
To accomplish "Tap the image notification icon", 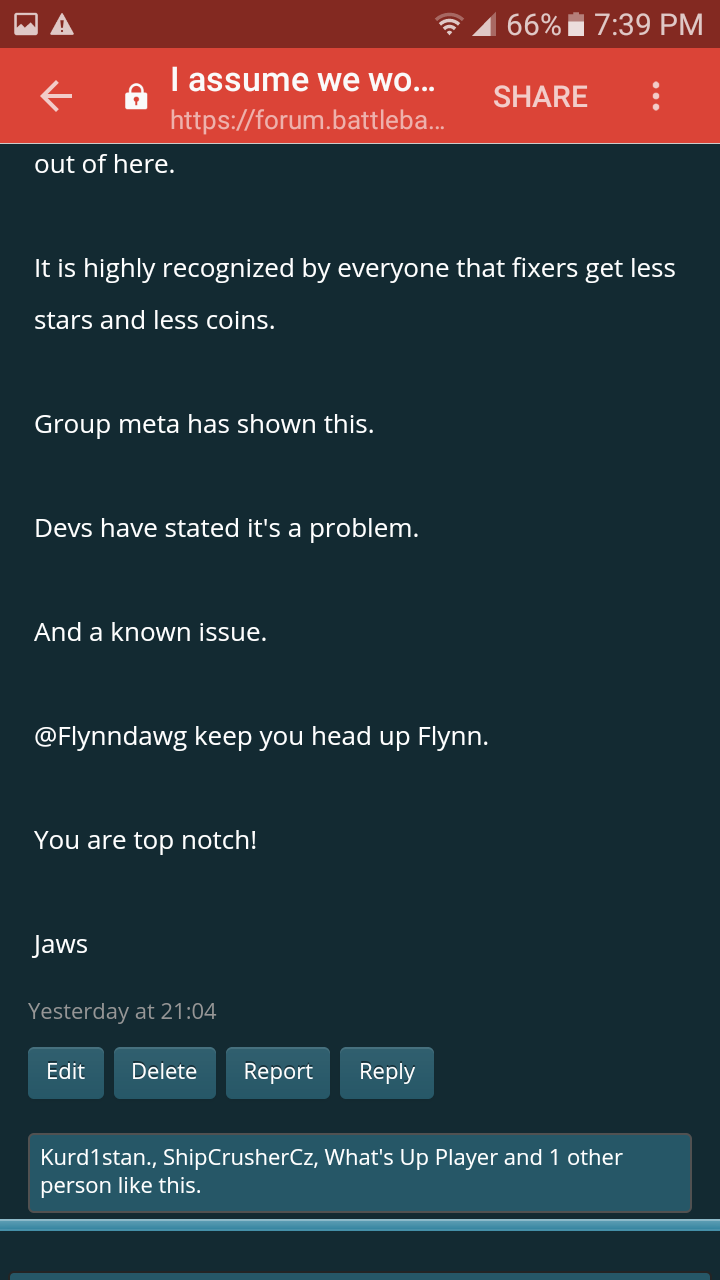I will (x=26, y=24).
